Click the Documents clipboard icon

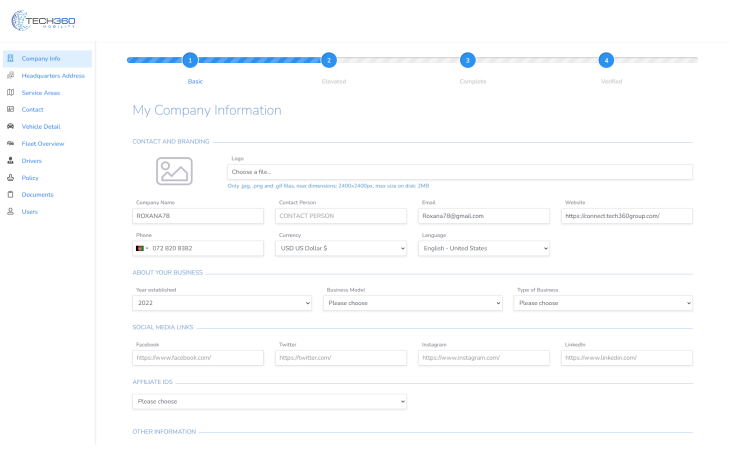coord(10,195)
